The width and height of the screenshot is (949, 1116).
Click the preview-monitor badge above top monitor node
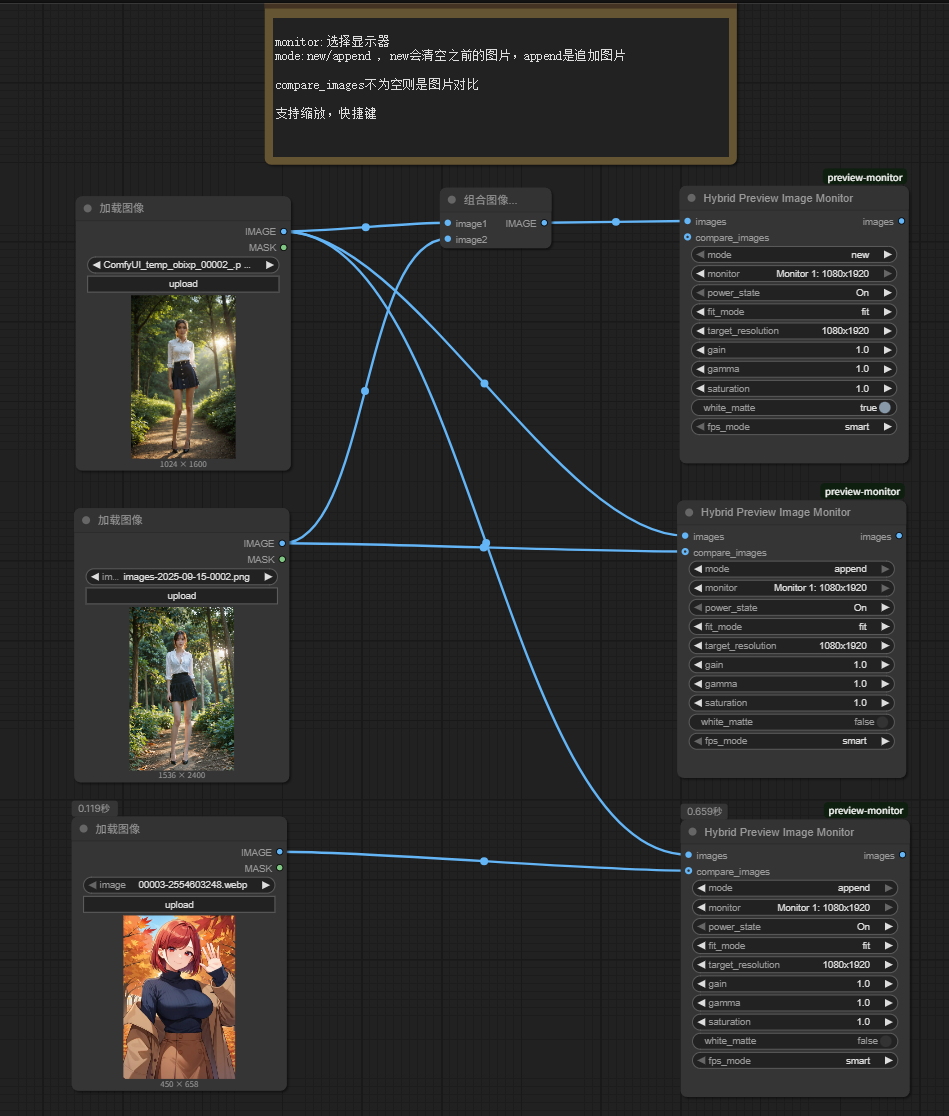pyautogui.click(x=864, y=177)
